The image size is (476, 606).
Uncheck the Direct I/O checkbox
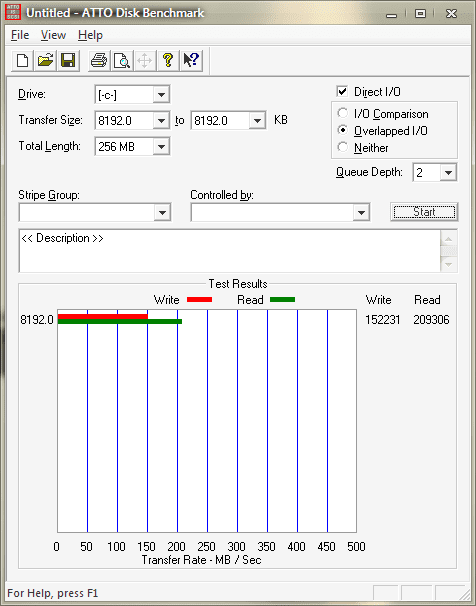pos(342,92)
